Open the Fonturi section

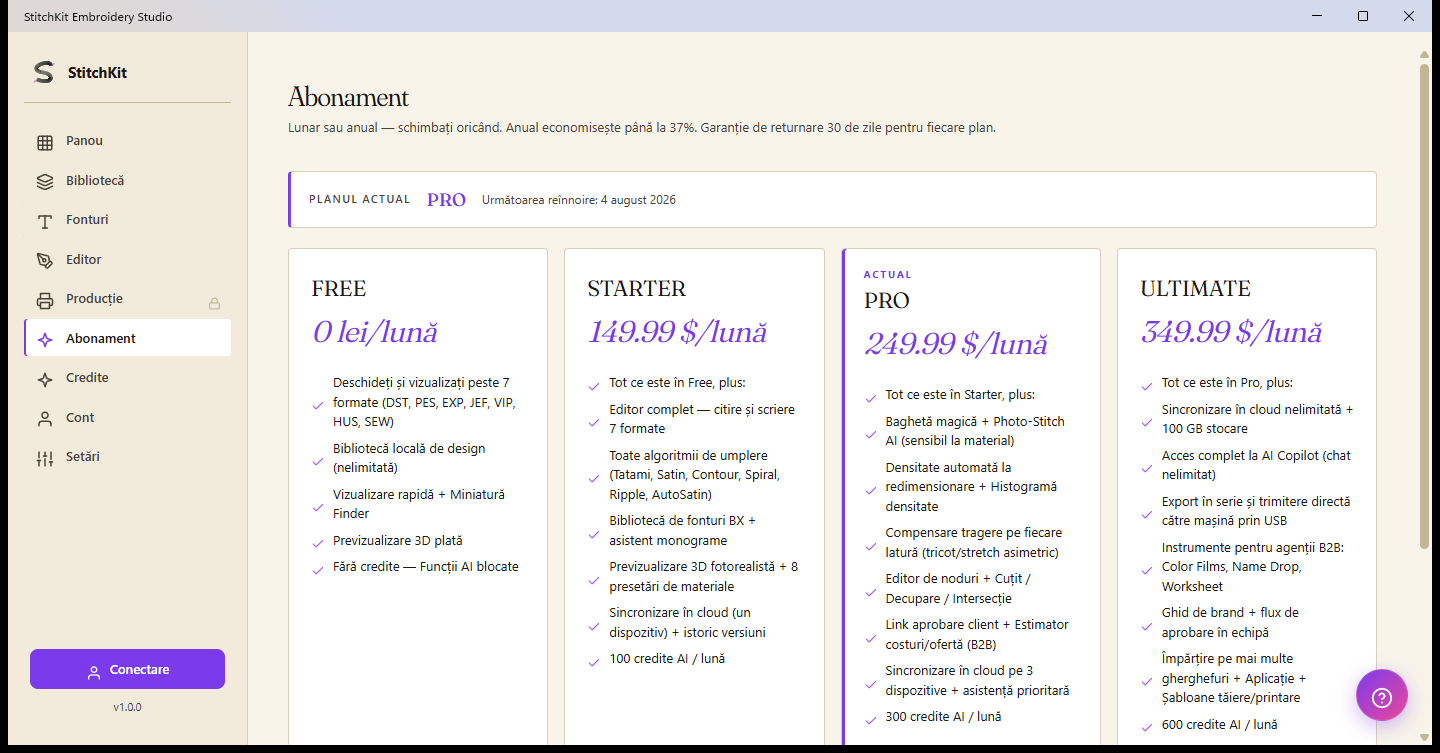(x=127, y=220)
